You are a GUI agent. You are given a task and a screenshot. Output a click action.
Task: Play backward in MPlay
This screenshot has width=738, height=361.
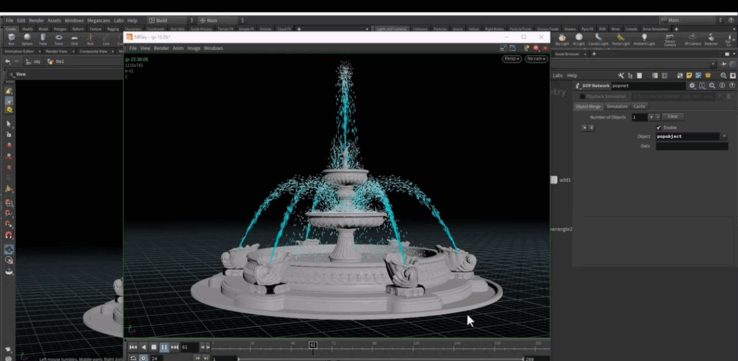pyautogui.click(x=144, y=347)
